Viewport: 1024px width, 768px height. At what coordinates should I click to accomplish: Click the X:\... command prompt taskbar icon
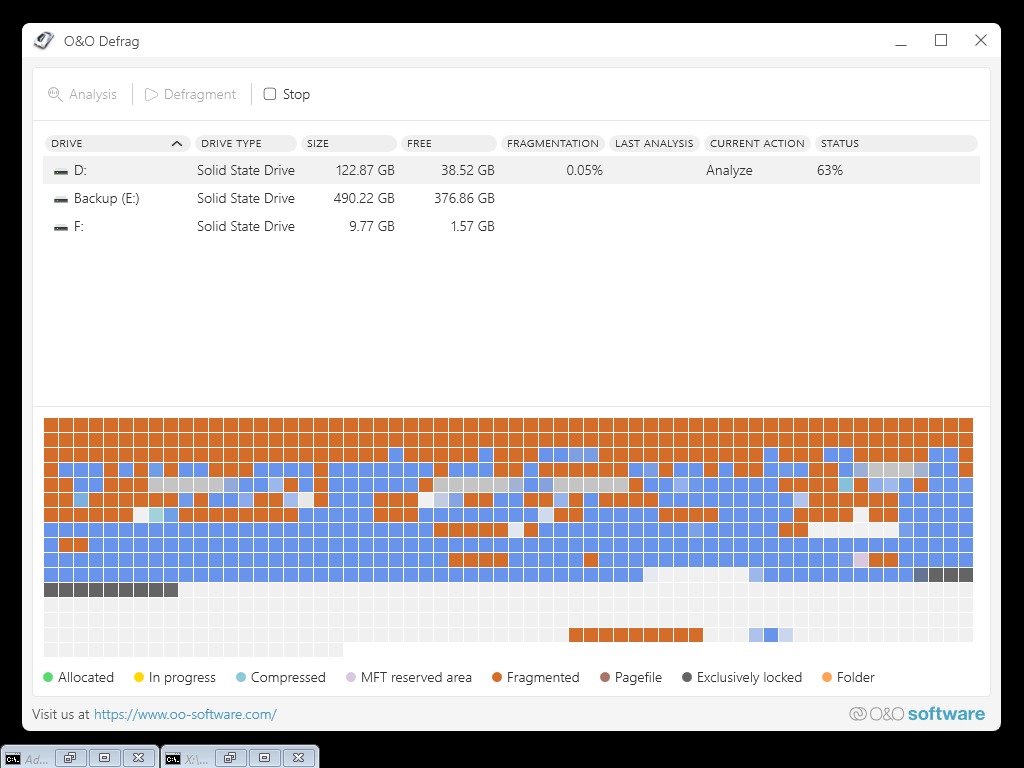[172, 759]
